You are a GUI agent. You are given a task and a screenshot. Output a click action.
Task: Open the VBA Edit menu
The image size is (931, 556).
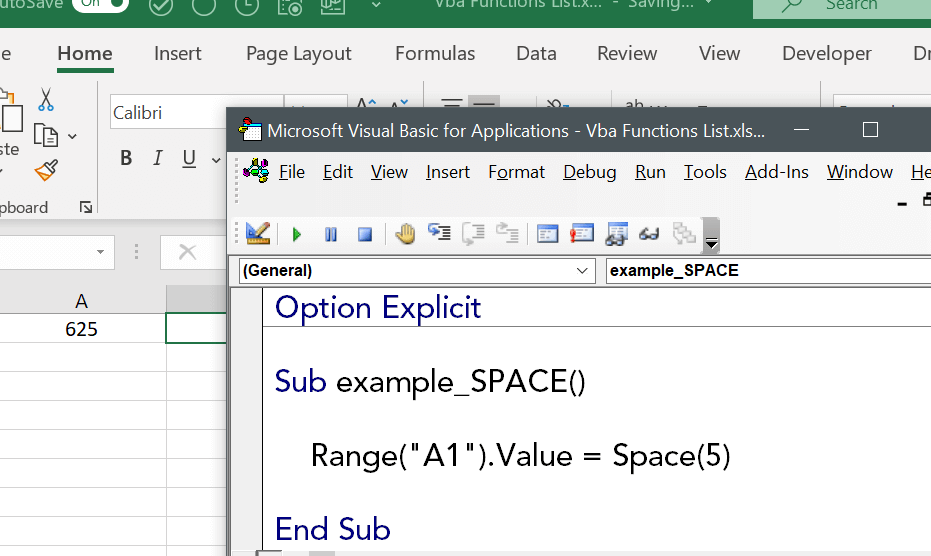pyautogui.click(x=338, y=172)
